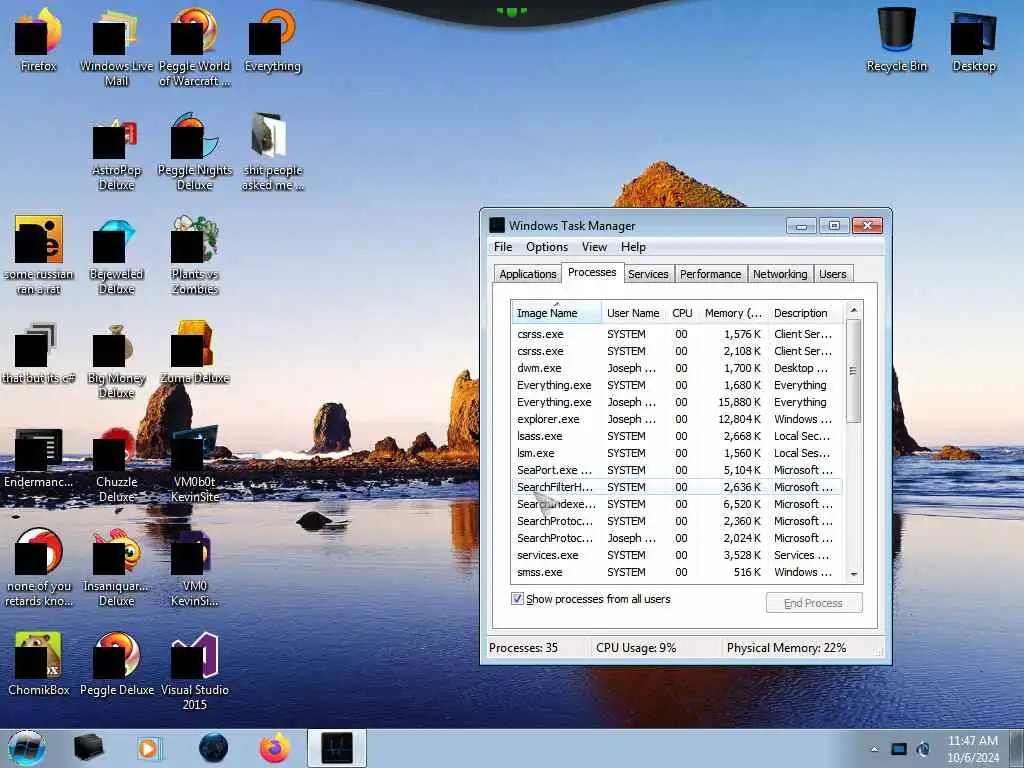Open the File menu in Task Manager
This screenshot has width=1024, height=768.
[x=503, y=247]
